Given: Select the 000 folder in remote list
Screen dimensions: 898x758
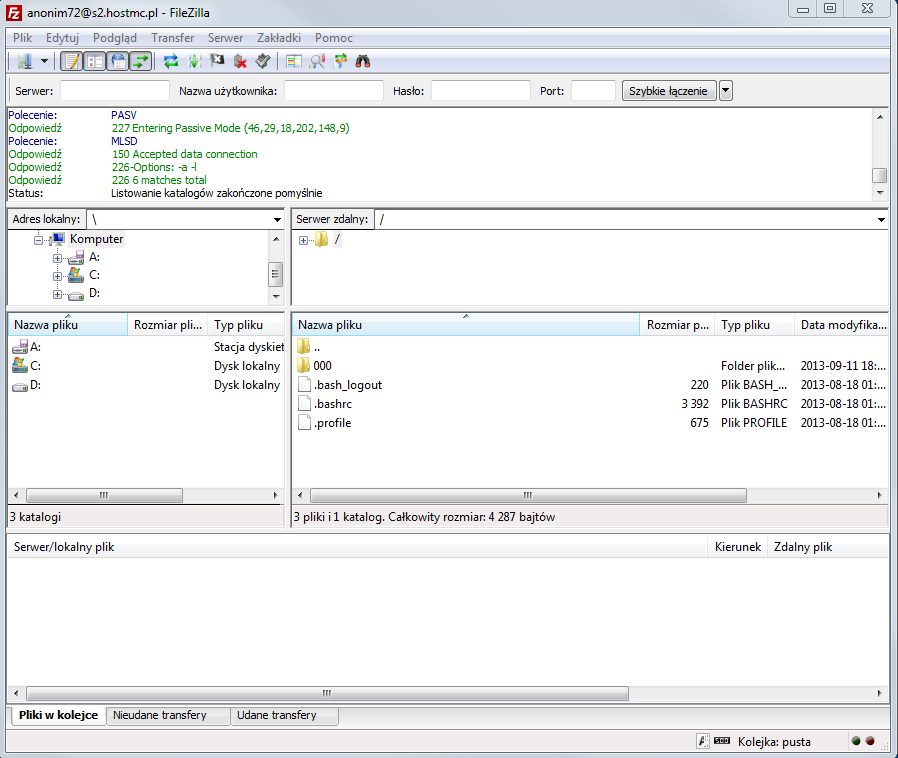Looking at the screenshot, I should [322, 366].
